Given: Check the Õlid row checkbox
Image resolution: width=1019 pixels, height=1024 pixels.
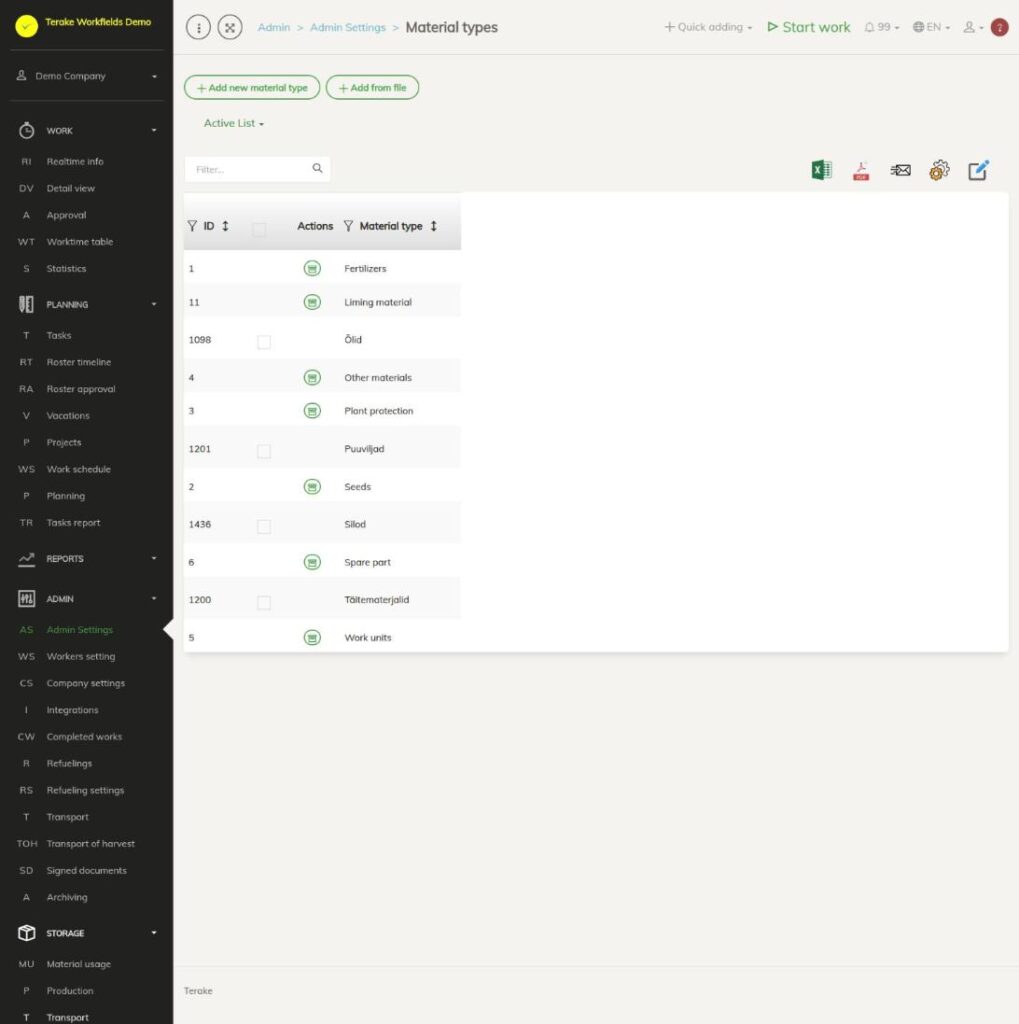Looking at the screenshot, I should pos(264,342).
